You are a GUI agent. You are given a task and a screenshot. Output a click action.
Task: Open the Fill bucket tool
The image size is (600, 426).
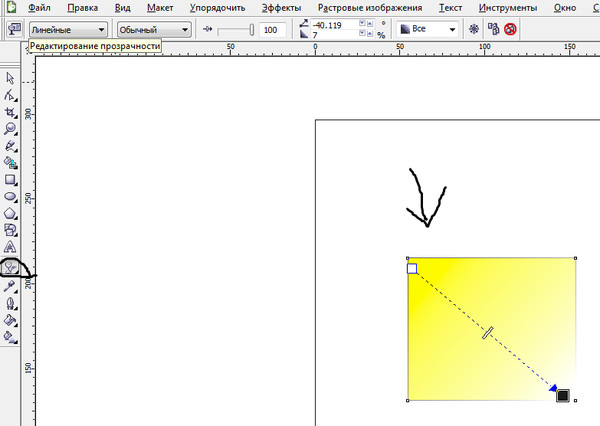(x=10, y=320)
